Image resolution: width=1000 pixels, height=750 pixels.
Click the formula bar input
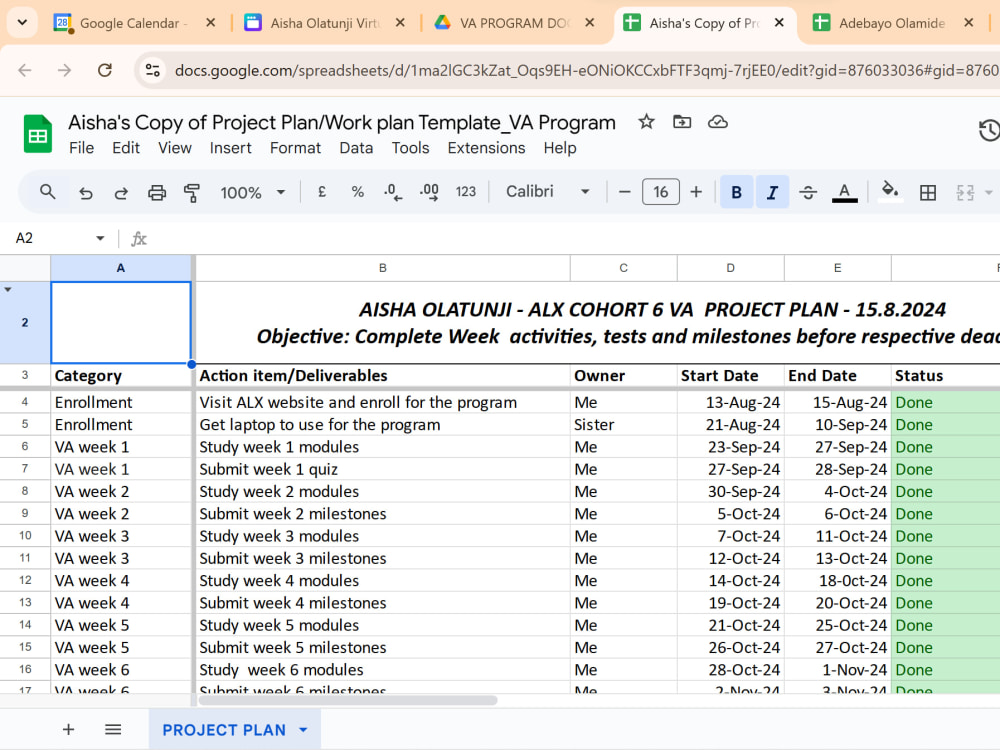point(574,239)
